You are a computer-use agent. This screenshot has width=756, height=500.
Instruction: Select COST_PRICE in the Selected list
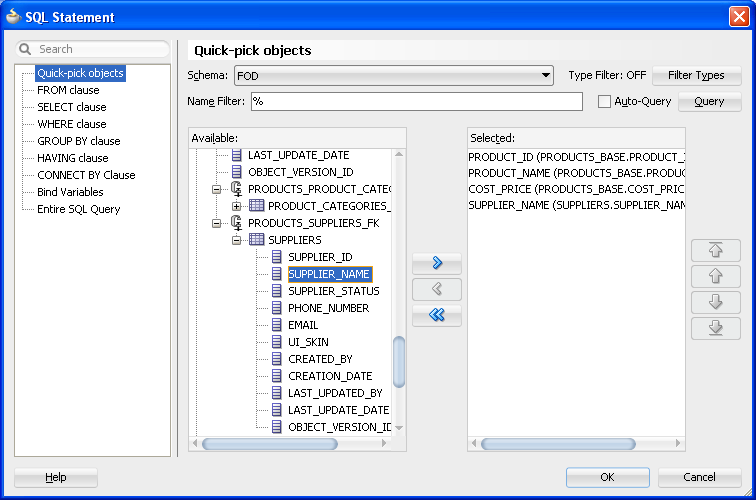[576, 189]
